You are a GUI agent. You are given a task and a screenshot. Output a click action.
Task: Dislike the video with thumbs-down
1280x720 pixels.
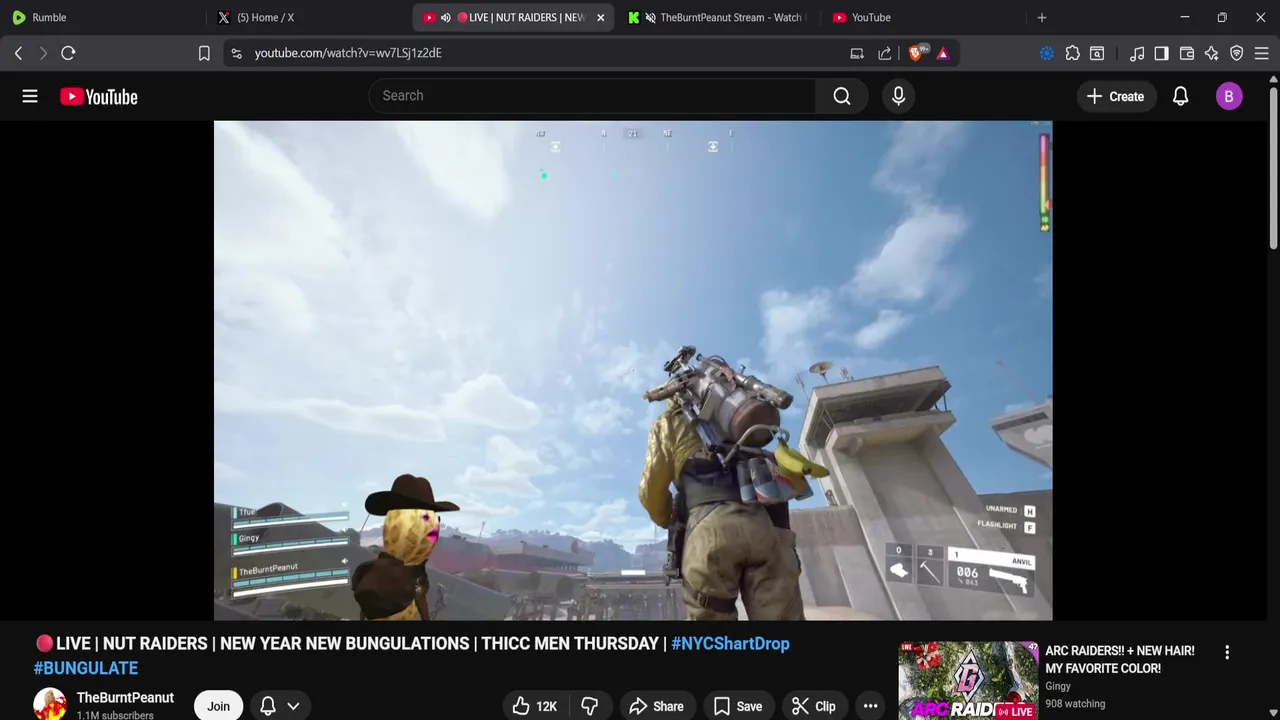[589, 706]
